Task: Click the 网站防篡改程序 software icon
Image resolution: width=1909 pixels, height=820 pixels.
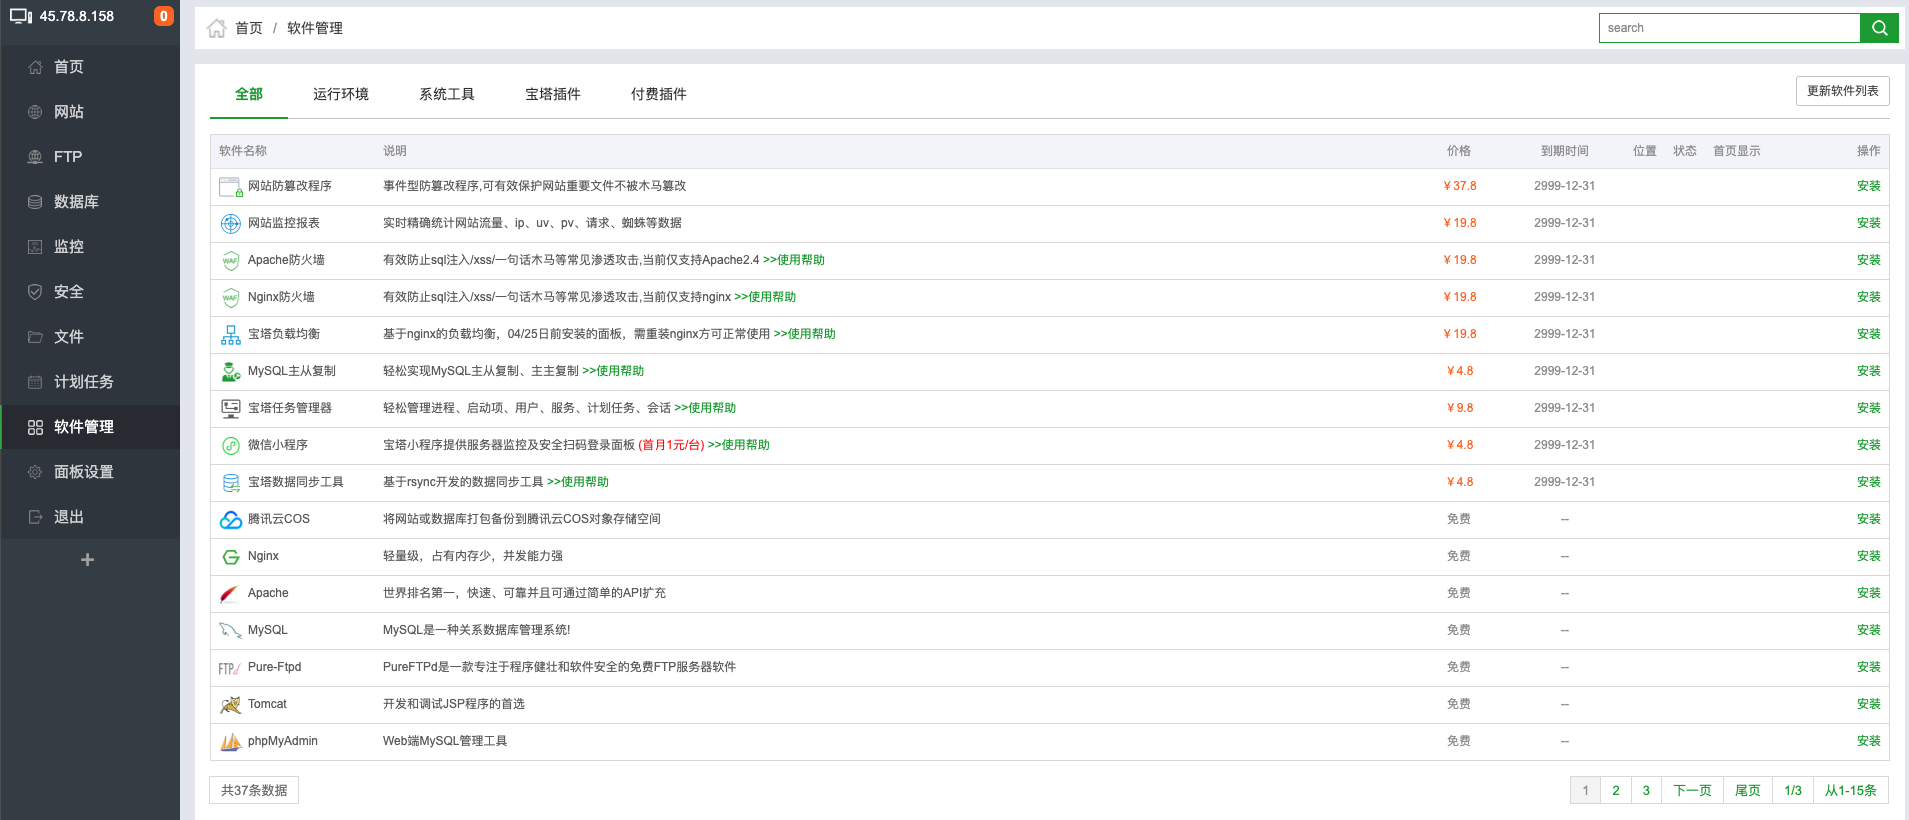Action: pos(231,187)
